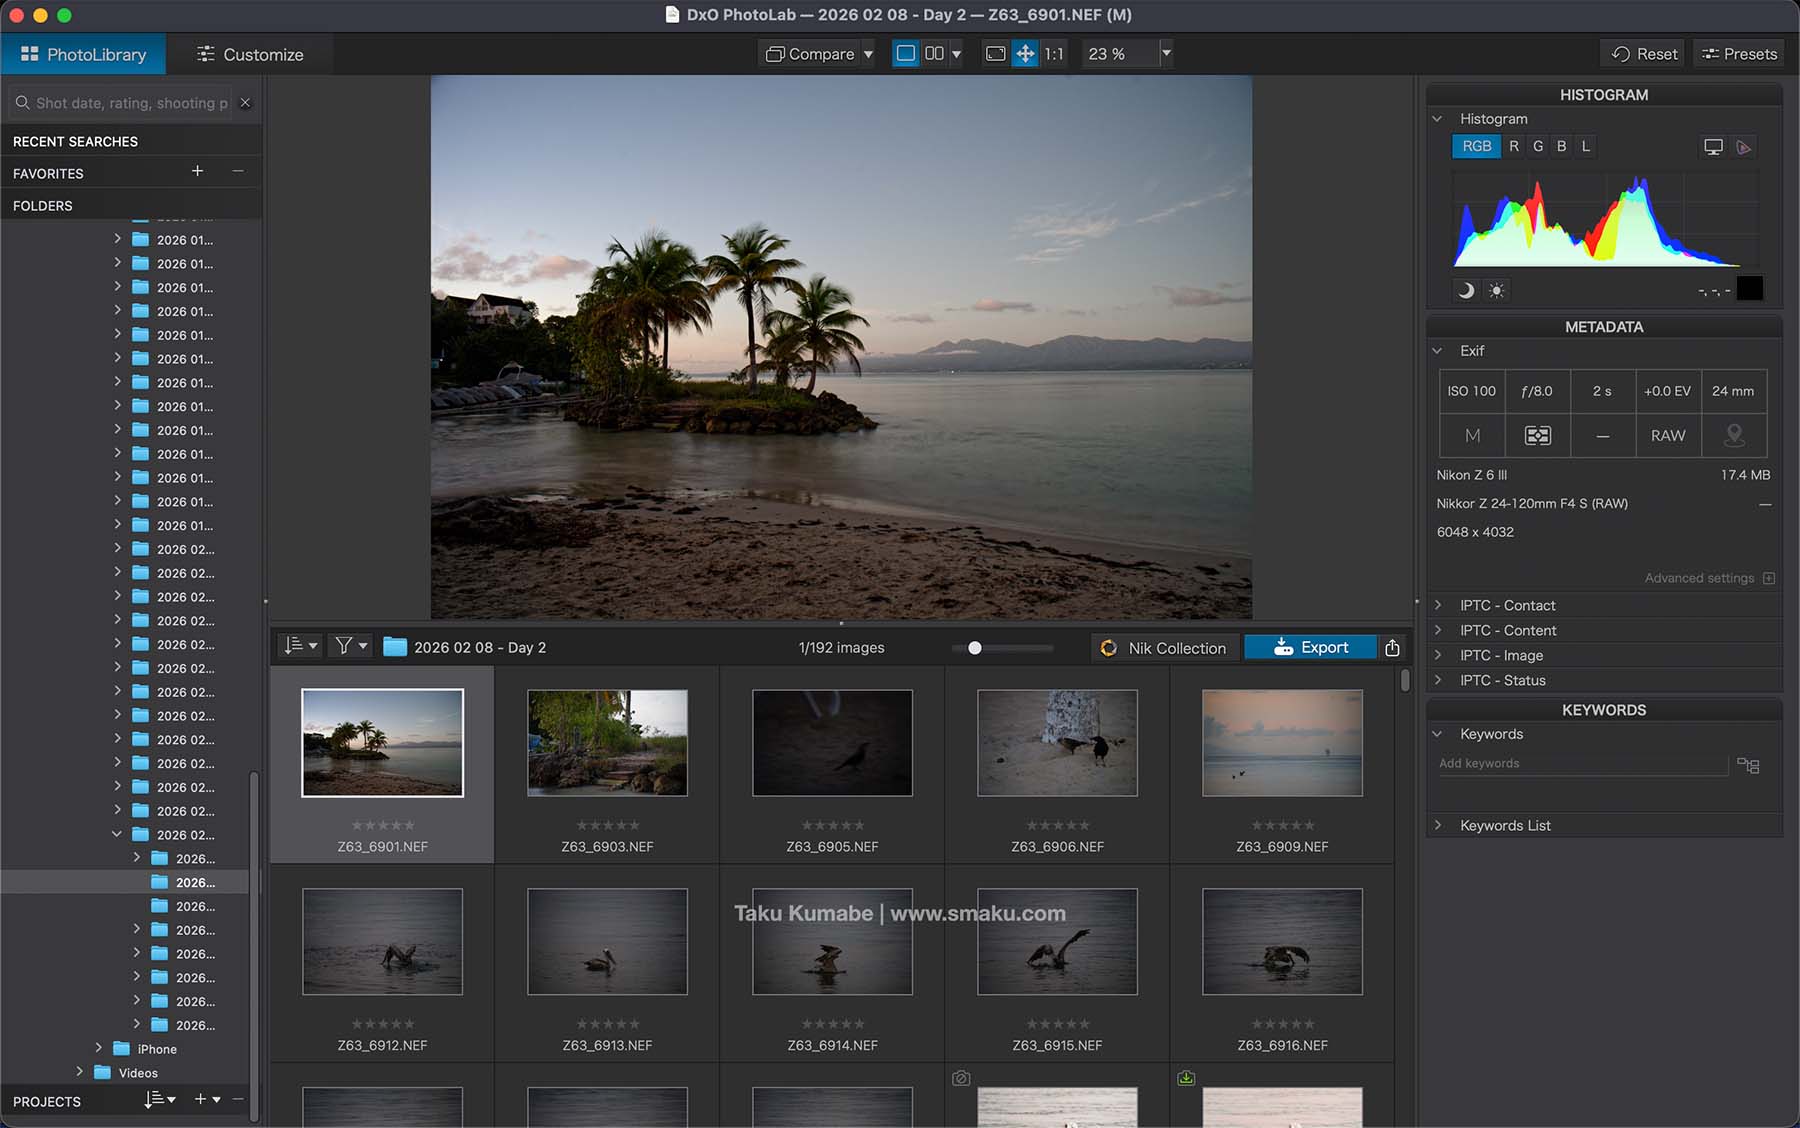Expand the Keywords List section
The width and height of the screenshot is (1800, 1128).
(x=1504, y=825)
